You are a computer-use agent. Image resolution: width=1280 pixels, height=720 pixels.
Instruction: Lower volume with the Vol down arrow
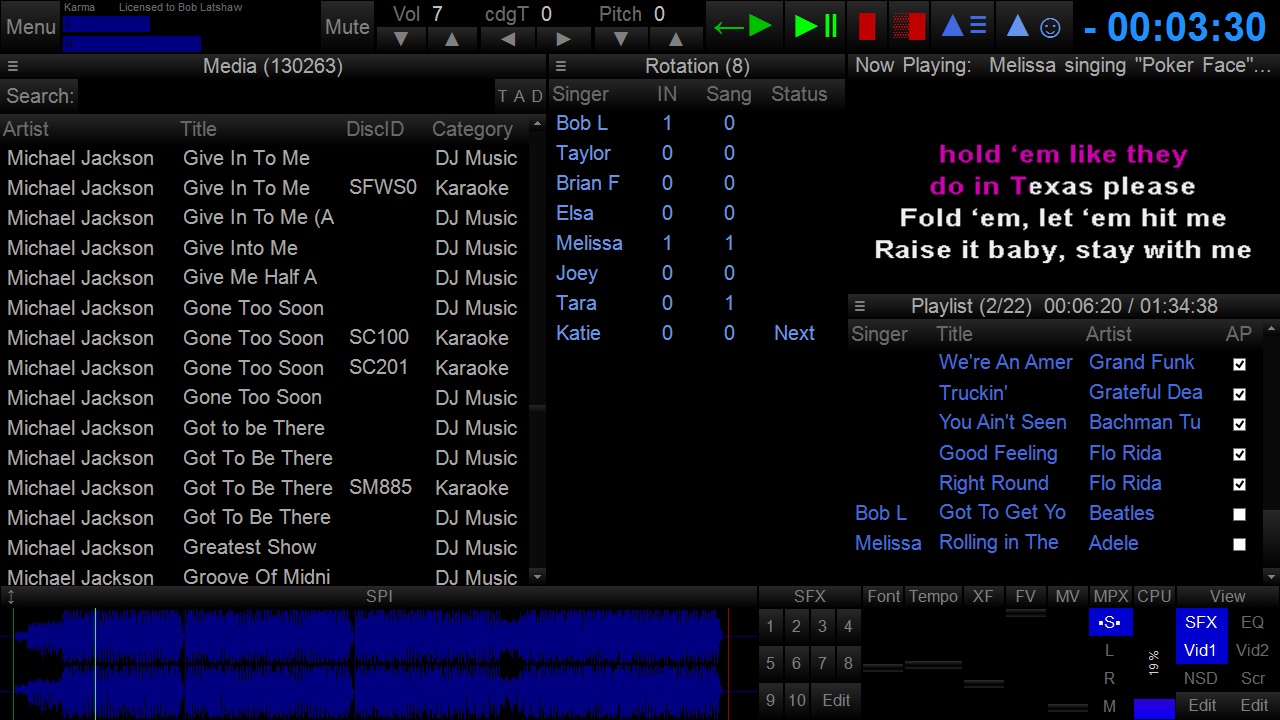tap(401, 40)
